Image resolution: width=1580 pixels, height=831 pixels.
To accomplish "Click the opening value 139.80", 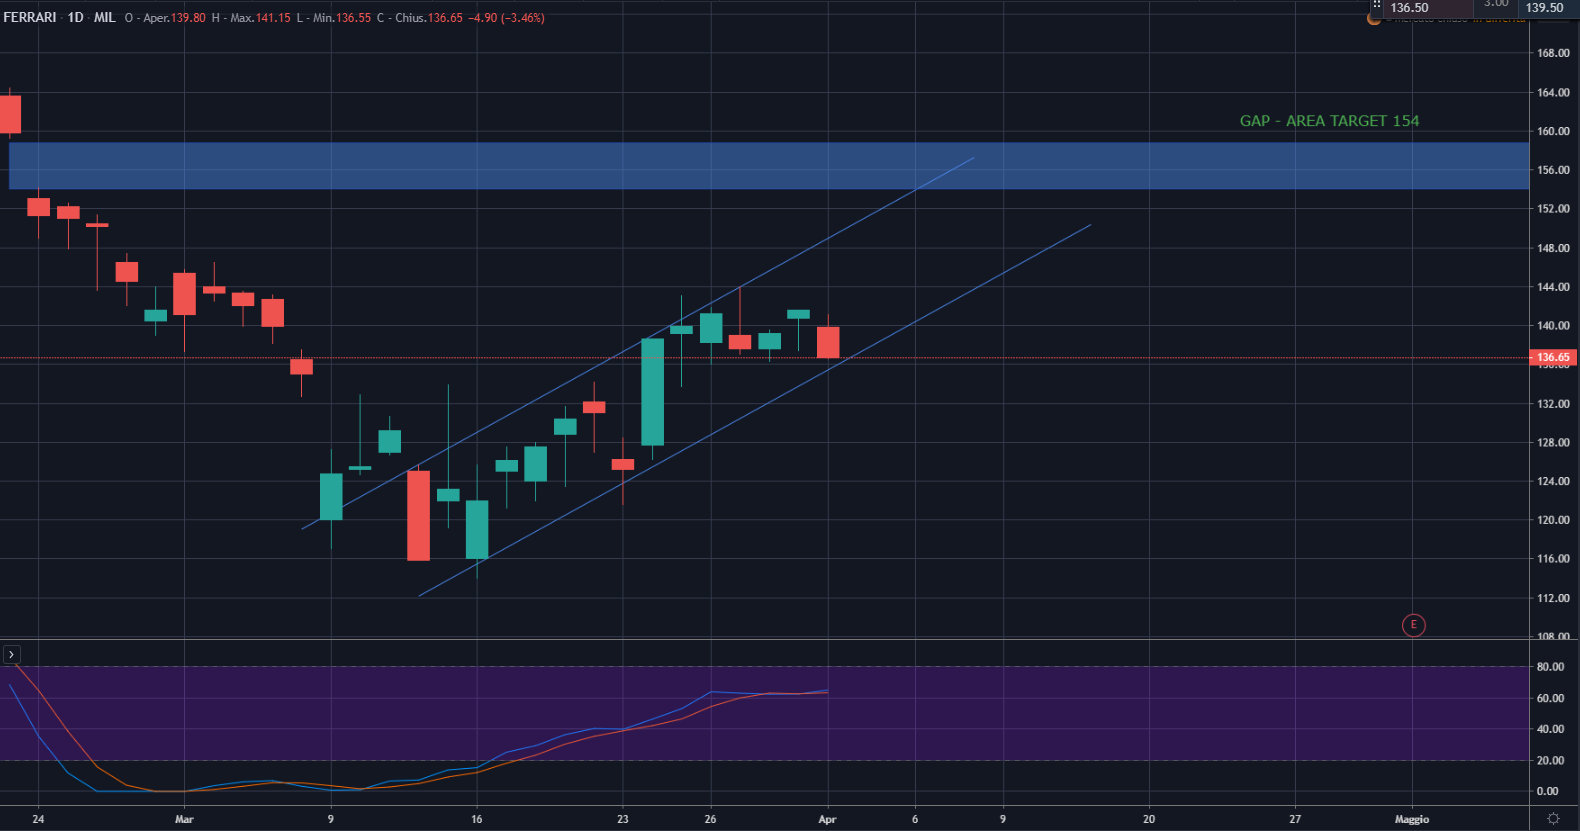I will click(188, 18).
